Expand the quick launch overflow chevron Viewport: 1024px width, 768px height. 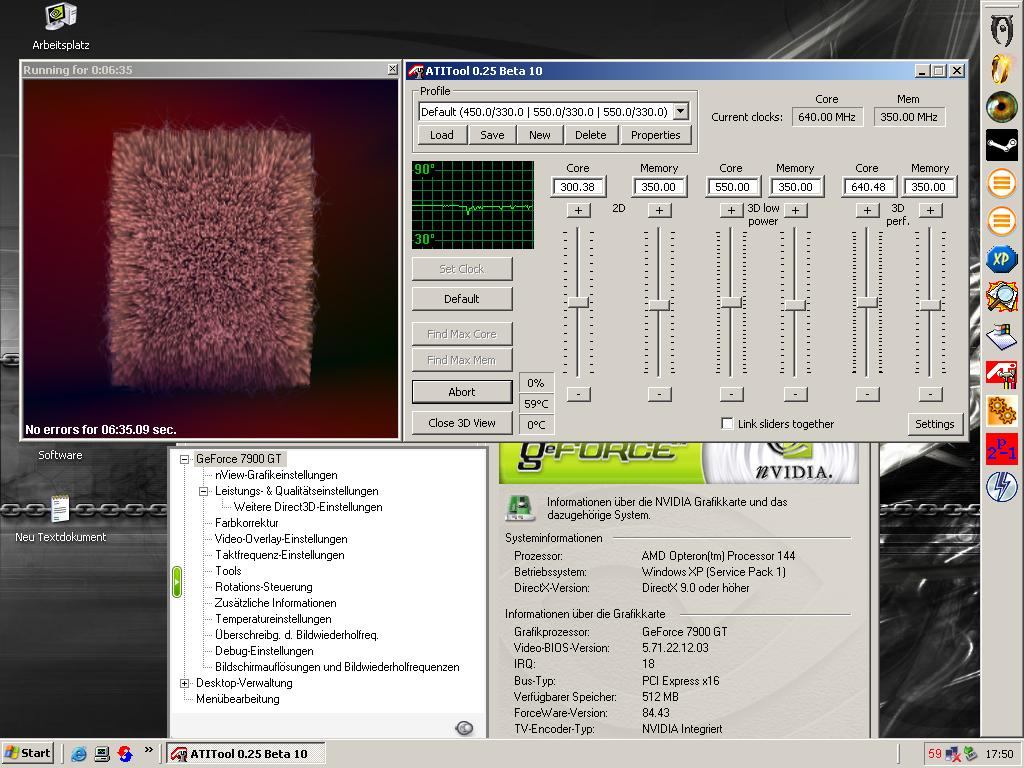tap(148, 750)
